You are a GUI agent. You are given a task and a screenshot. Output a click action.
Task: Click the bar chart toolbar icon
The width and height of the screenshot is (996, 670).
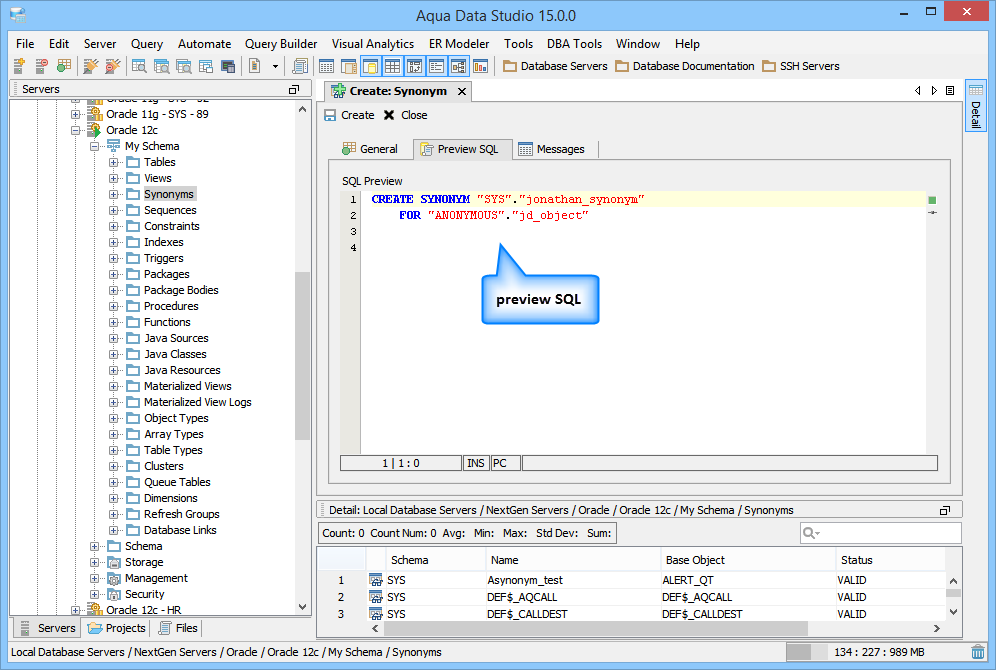click(x=481, y=65)
